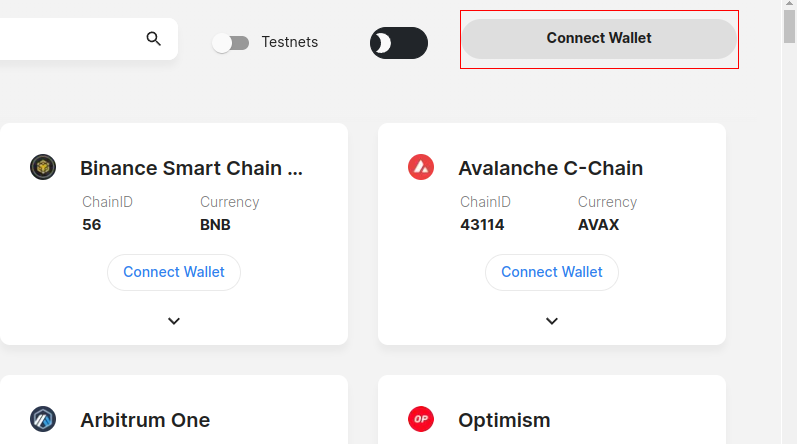
Task: Toggle the dark mode switch
Action: click(x=398, y=42)
